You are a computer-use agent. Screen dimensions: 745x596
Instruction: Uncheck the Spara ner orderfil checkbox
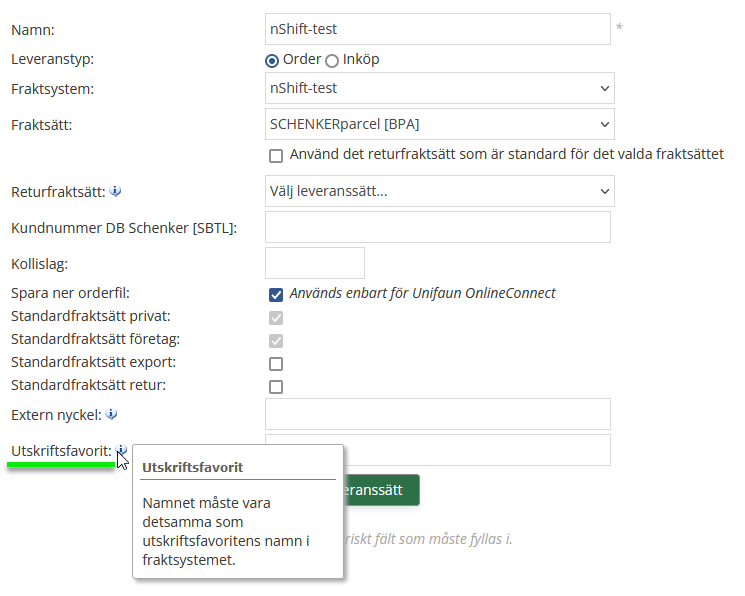click(276, 294)
